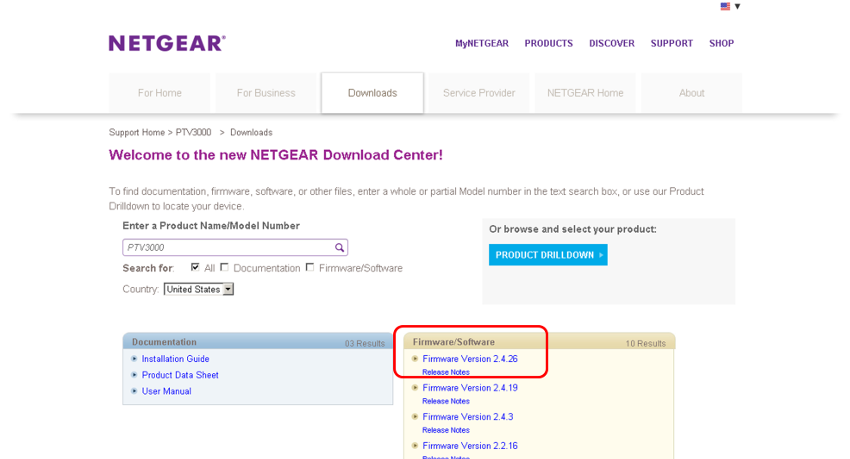Click the 10 Results count text
The image size is (850, 459).
pos(646,344)
